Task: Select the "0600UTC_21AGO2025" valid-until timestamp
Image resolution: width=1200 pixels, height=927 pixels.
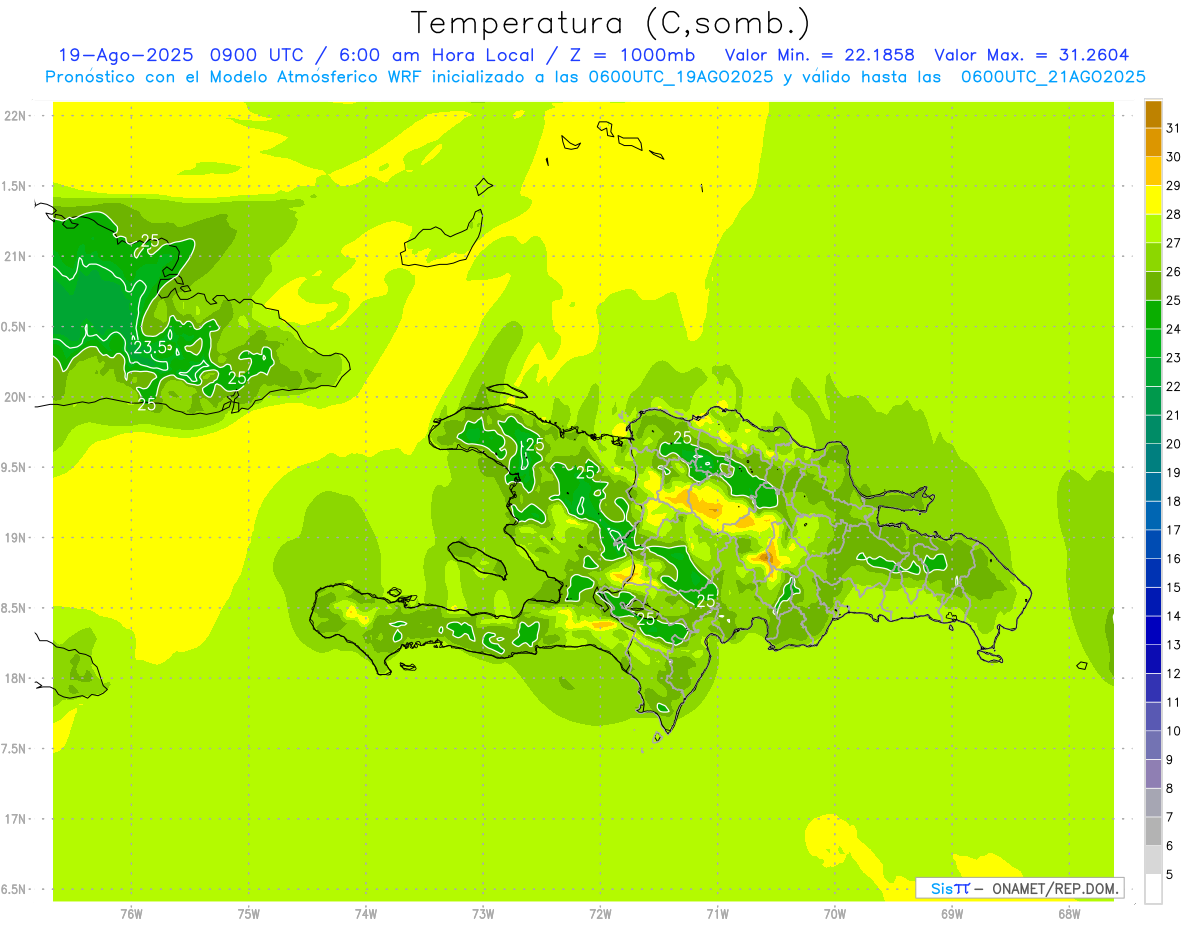Action: click(1053, 77)
